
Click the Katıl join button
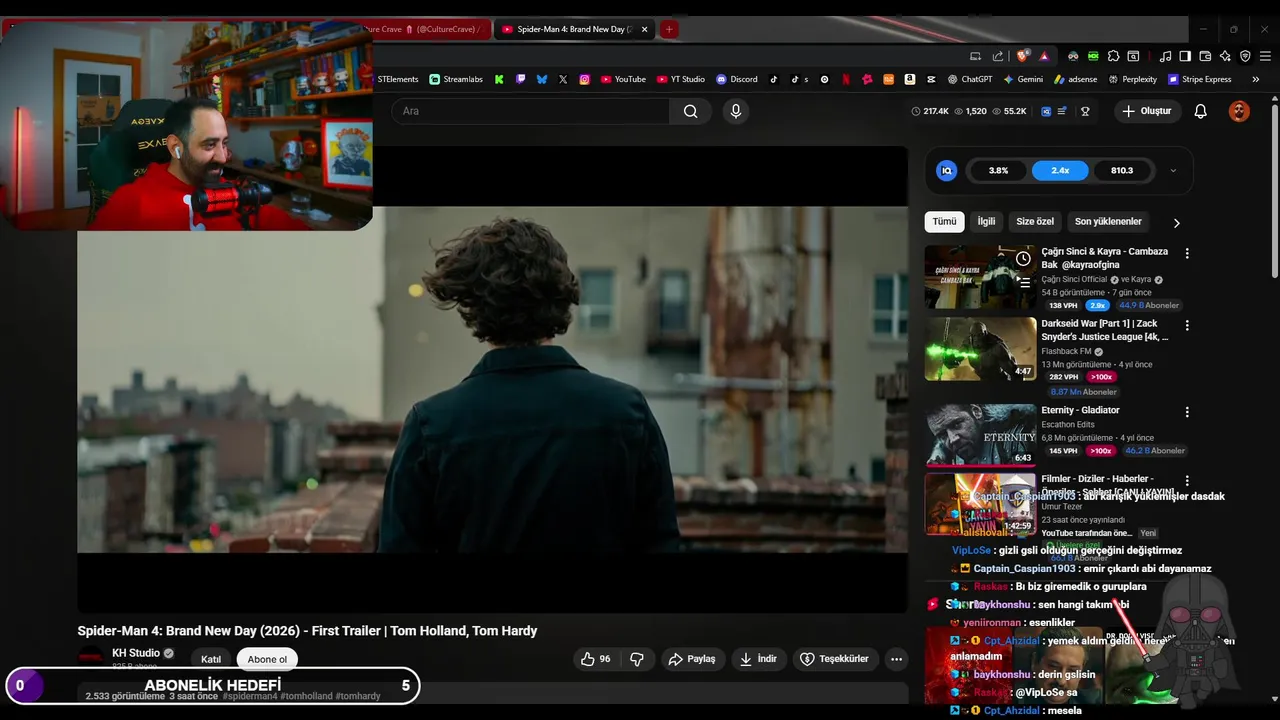point(211,659)
